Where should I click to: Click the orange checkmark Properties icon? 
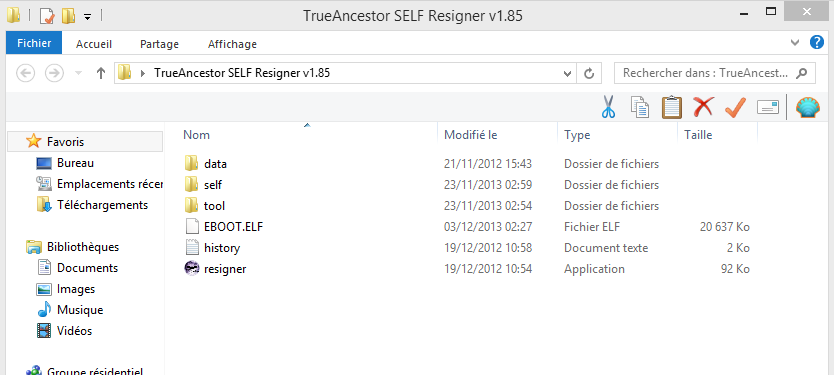[x=736, y=107]
